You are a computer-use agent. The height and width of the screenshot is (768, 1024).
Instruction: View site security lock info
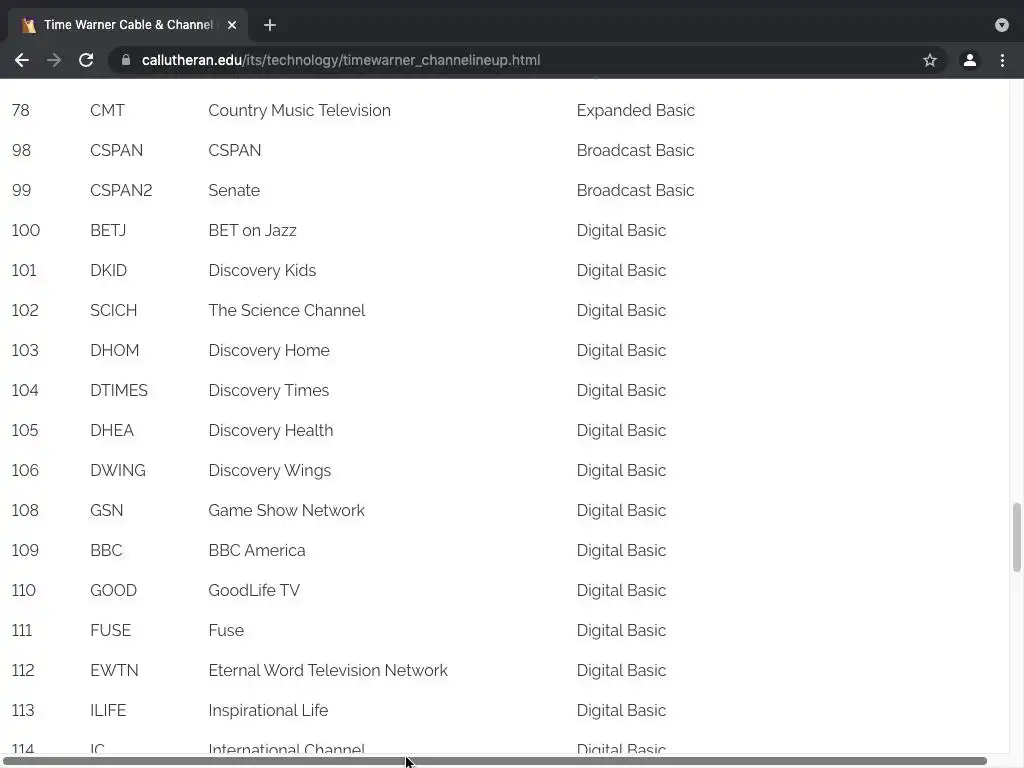click(x=126, y=60)
